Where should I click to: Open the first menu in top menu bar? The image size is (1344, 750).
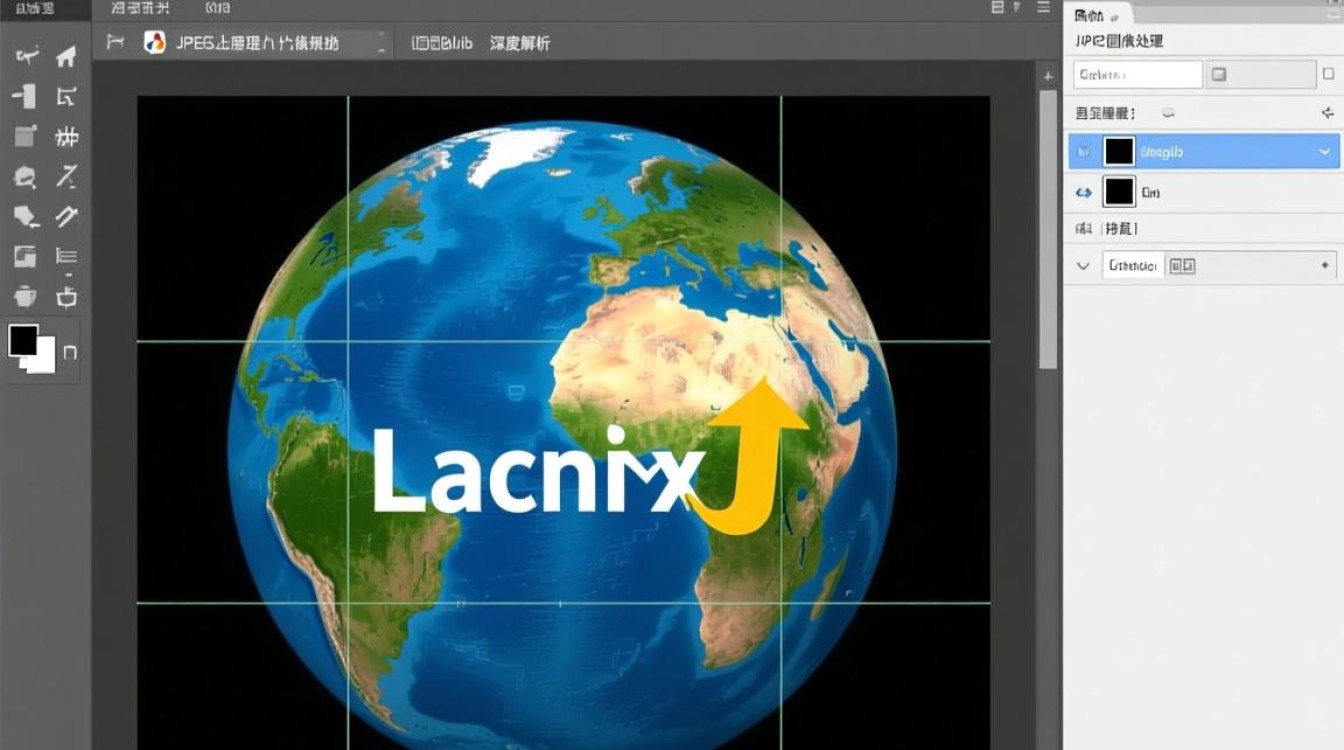(35, 8)
